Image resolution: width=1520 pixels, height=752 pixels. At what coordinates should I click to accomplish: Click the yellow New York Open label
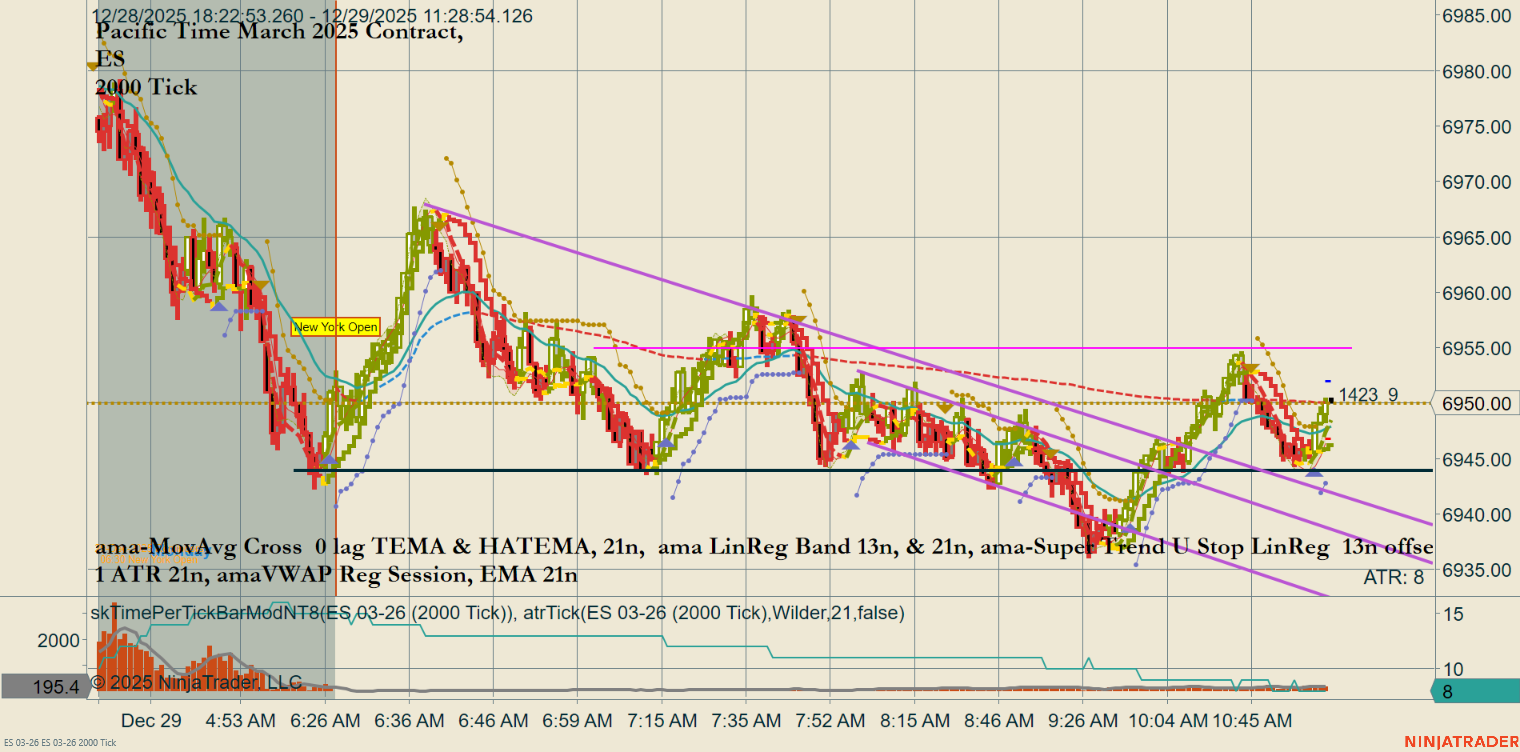pyautogui.click(x=335, y=327)
